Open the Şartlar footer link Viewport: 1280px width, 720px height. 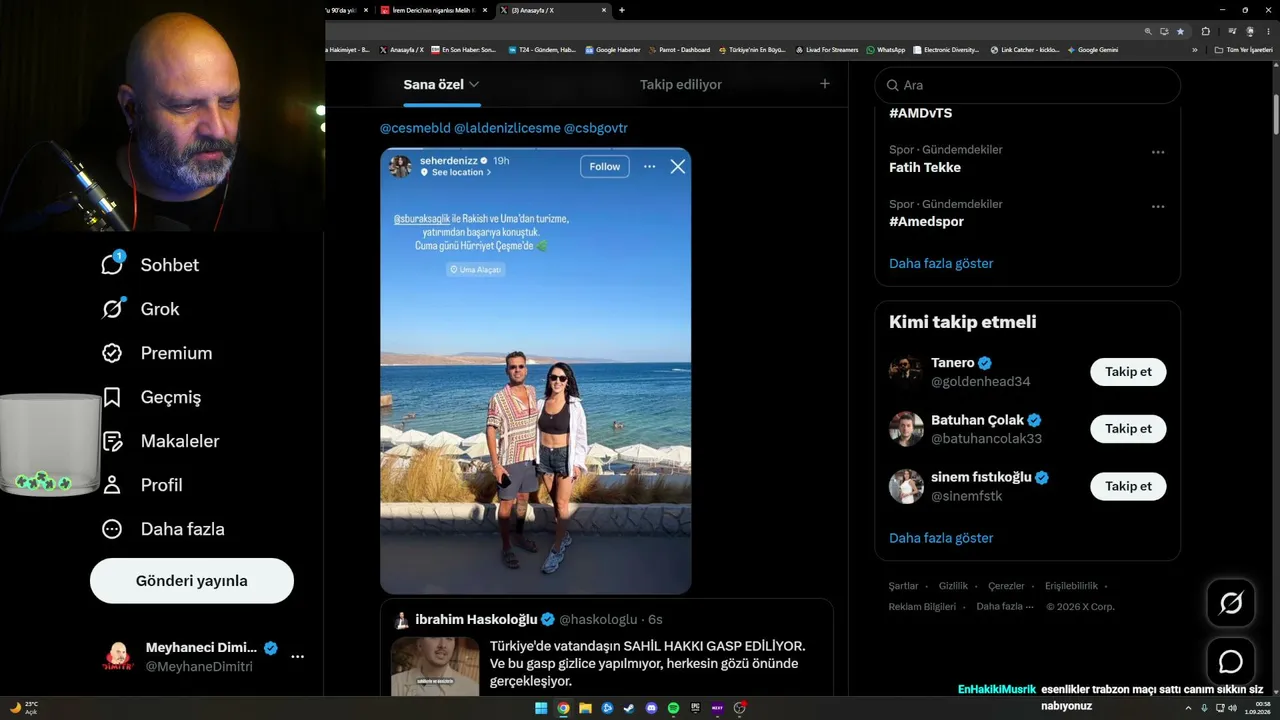(x=904, y=586)
